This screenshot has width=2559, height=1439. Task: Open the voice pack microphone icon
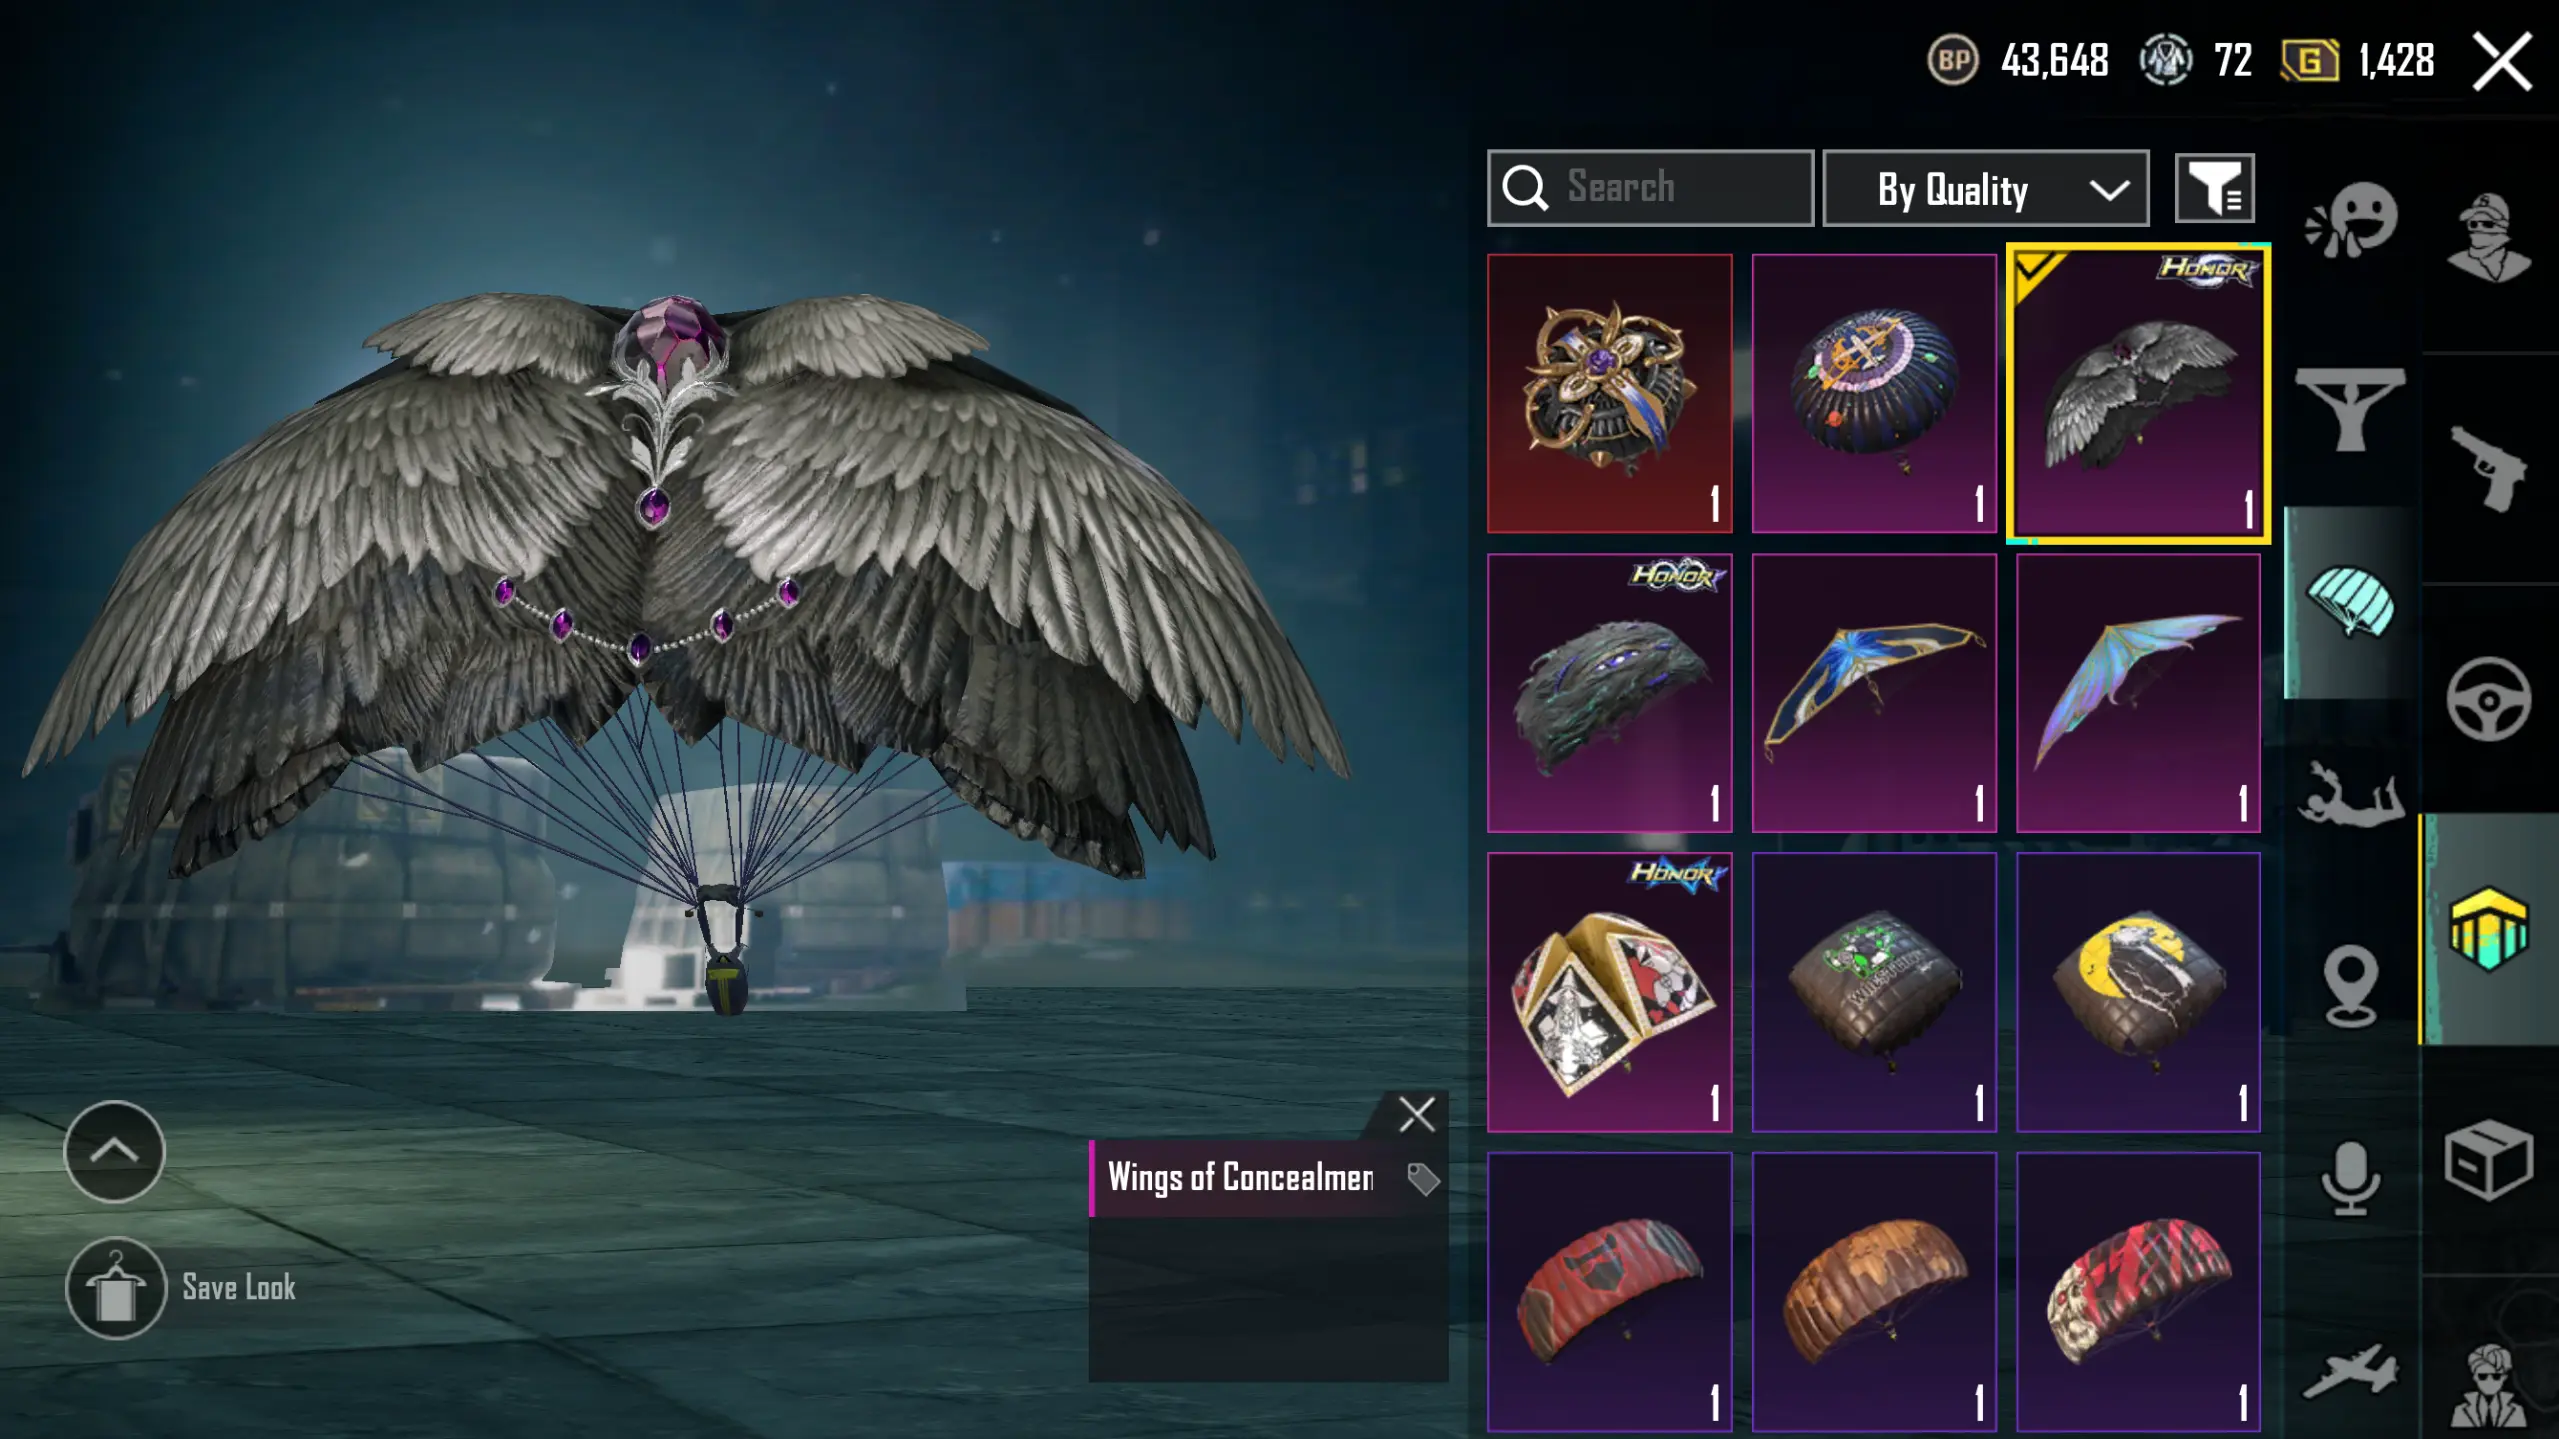tap(2350, 1178)
